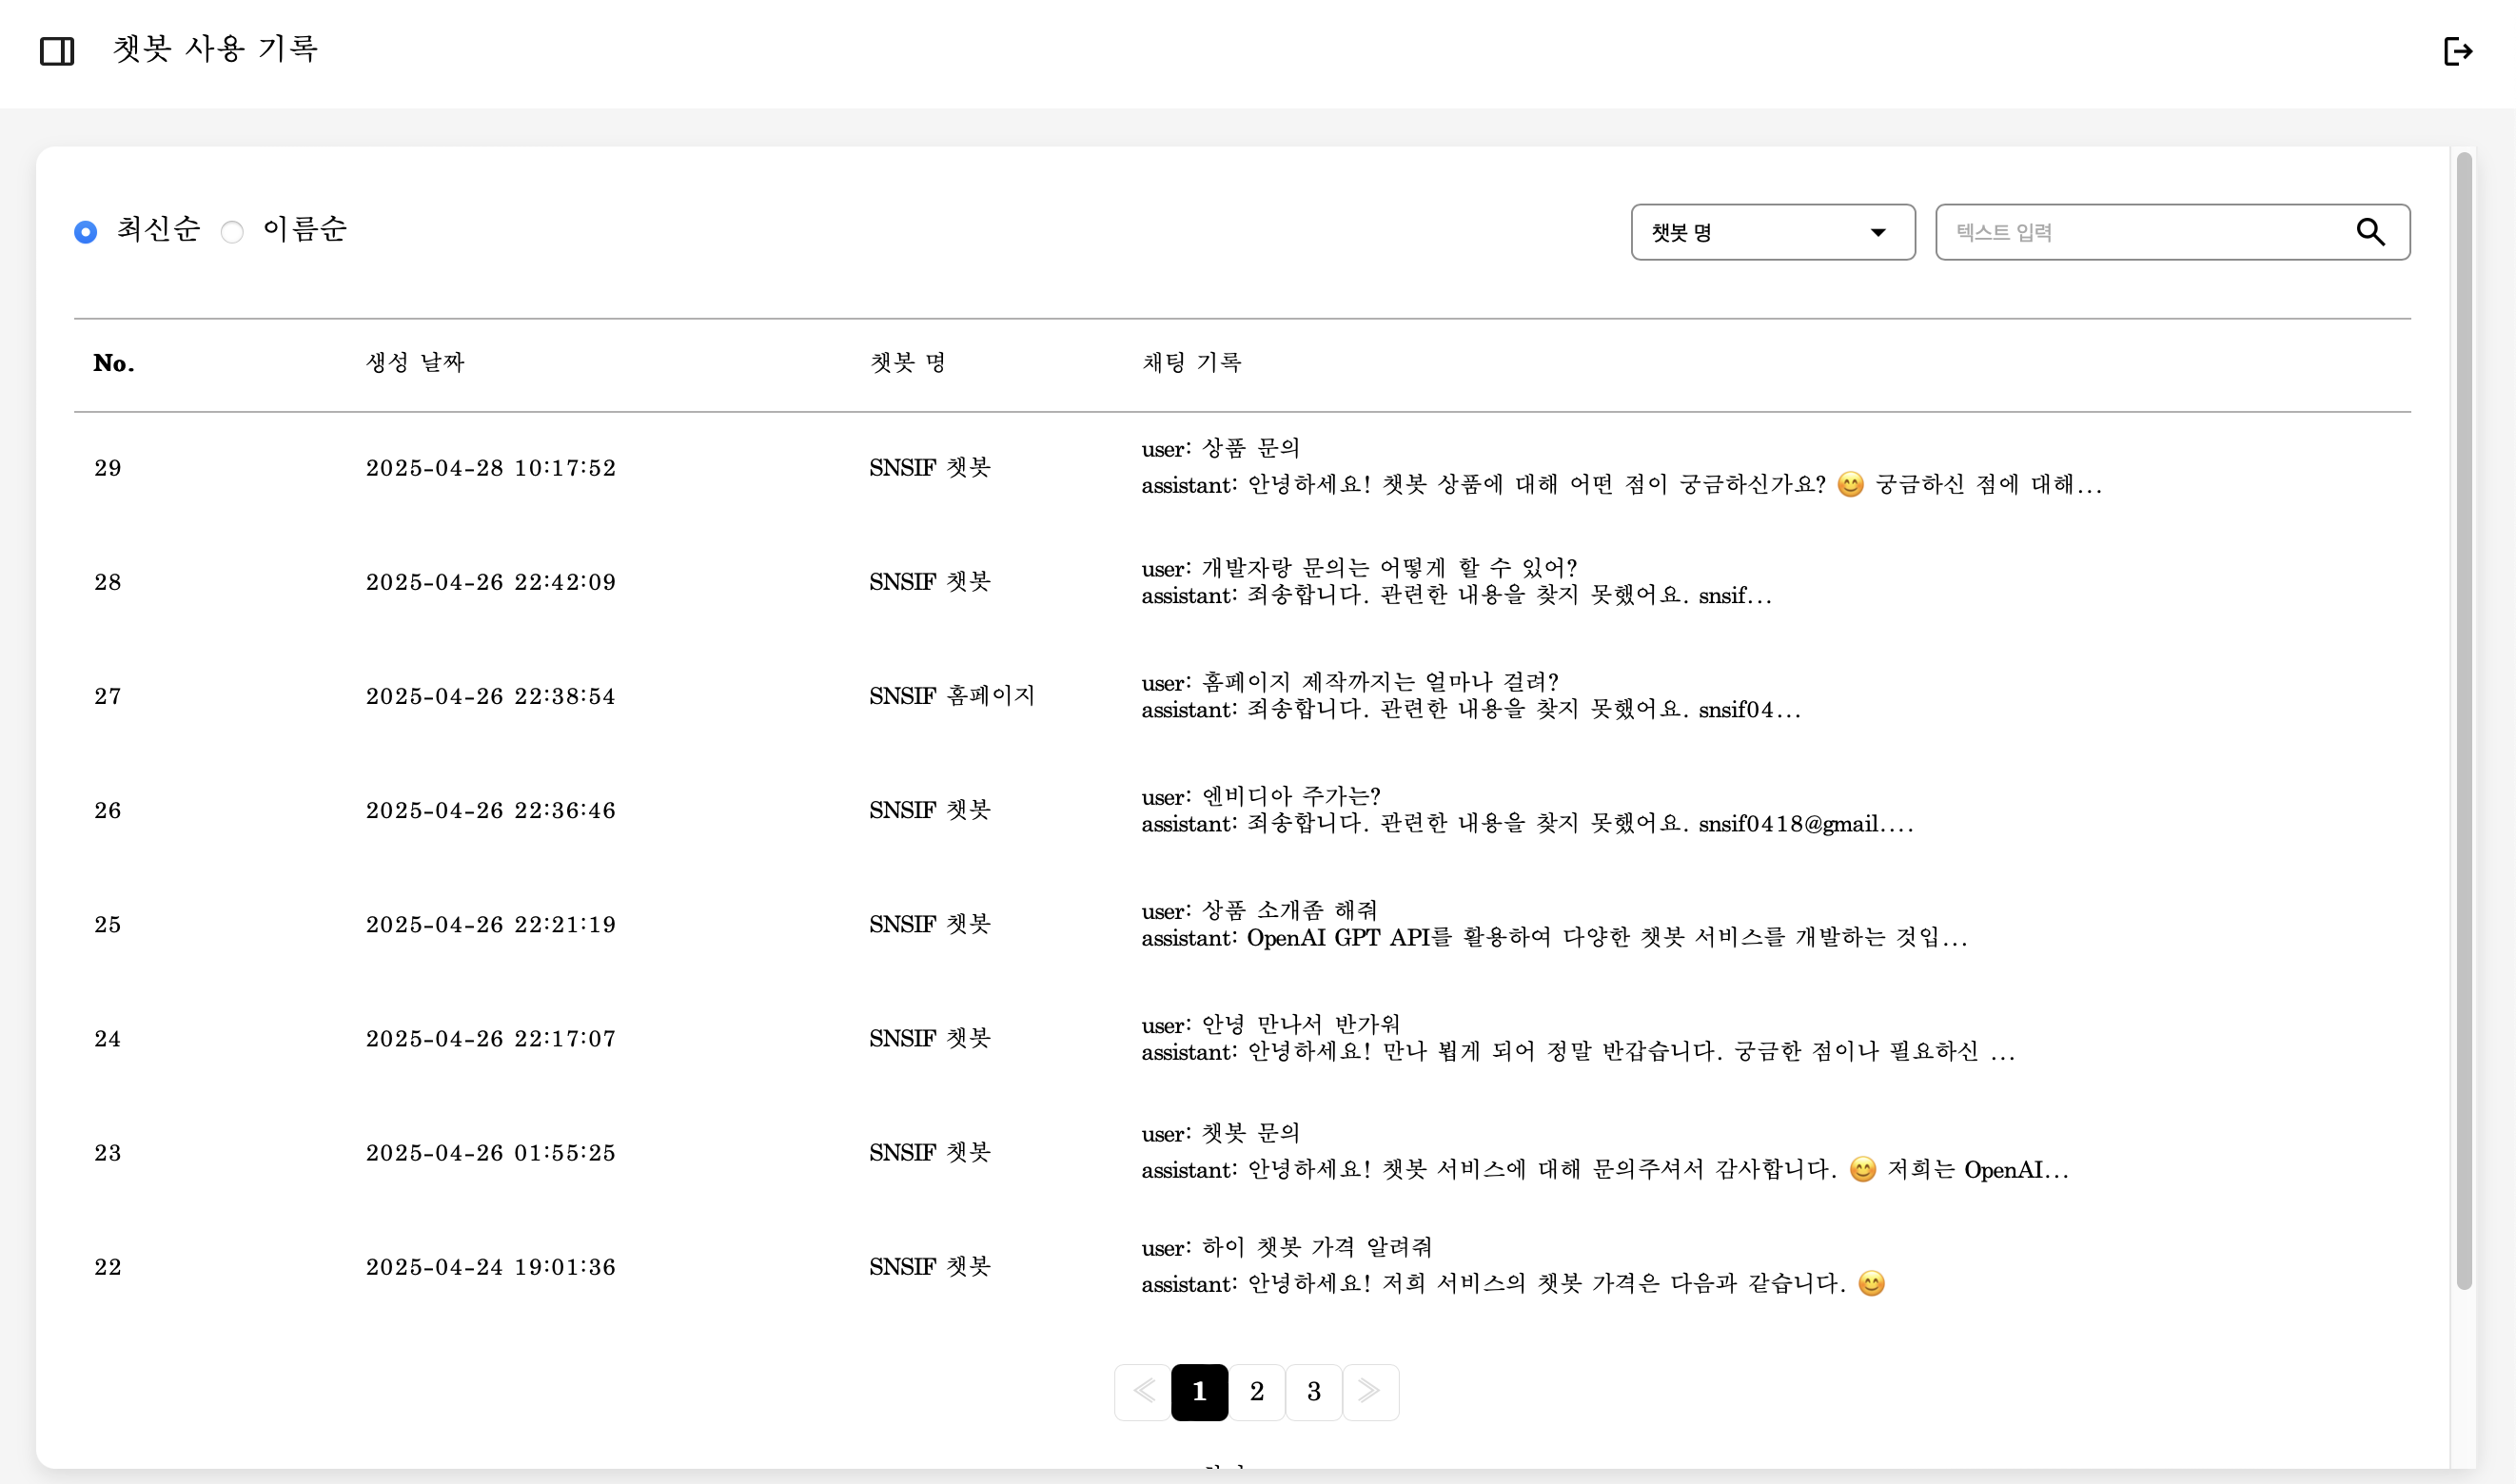Image resolution: width=2516 pixels, height=1484 pixels.
Task: Toggle the sidebar panel icon
Action: (57, 50)
